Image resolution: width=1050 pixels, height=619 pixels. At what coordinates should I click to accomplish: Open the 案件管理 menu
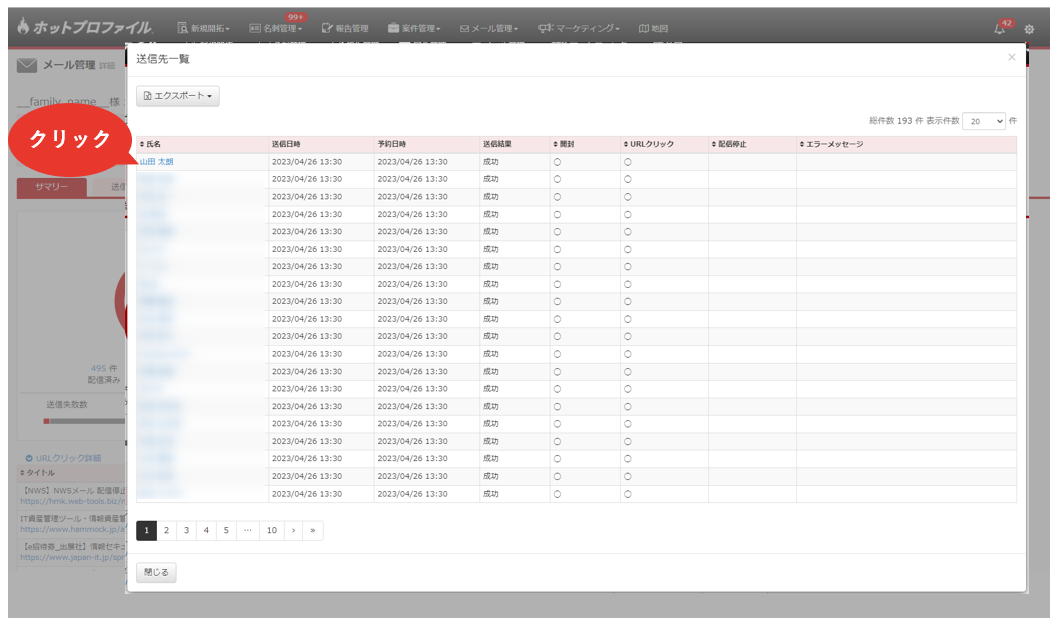tap(414, 28)
